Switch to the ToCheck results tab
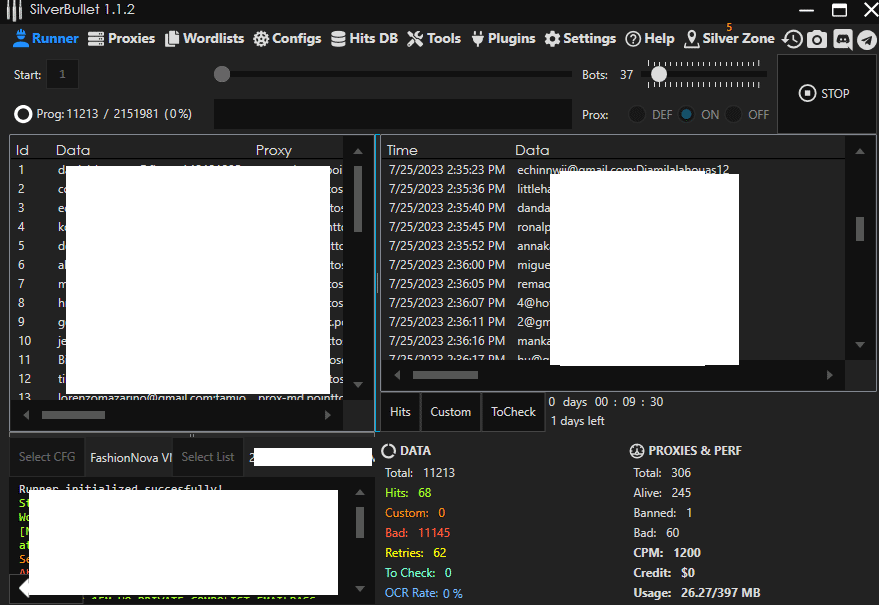879x605 pixels. coord(513,412)
